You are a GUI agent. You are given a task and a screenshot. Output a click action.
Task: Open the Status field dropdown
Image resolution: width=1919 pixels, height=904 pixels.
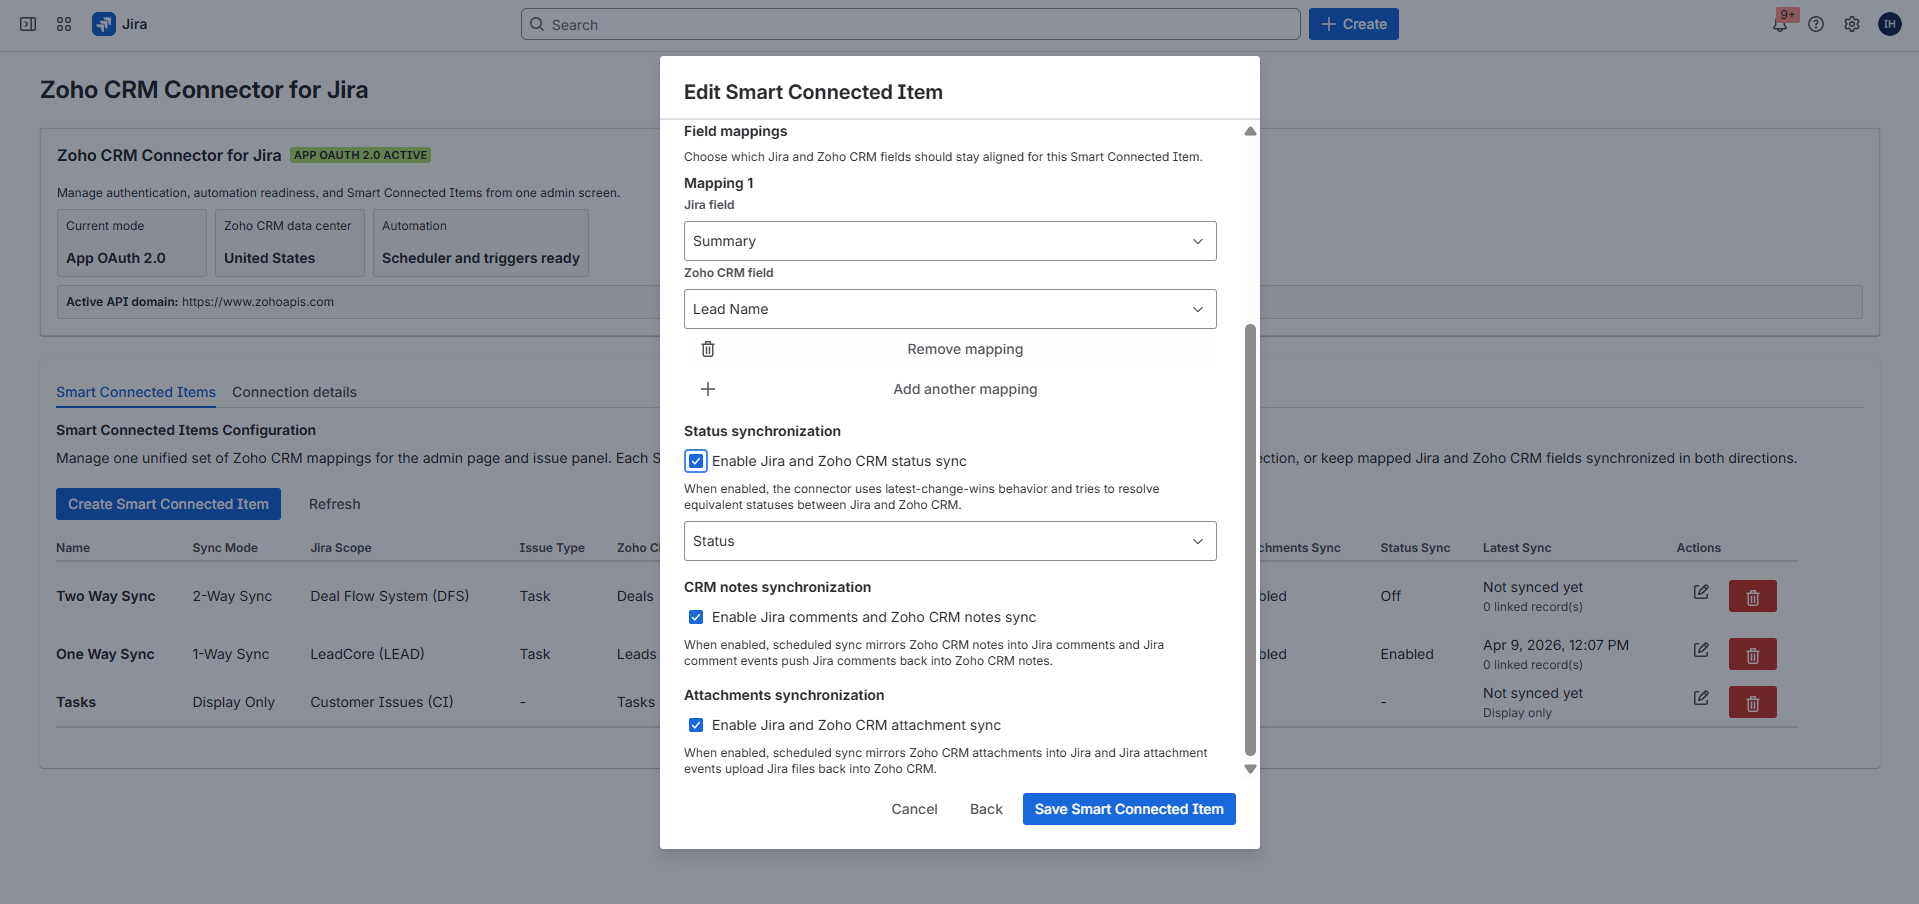click(x=950, y=541)
